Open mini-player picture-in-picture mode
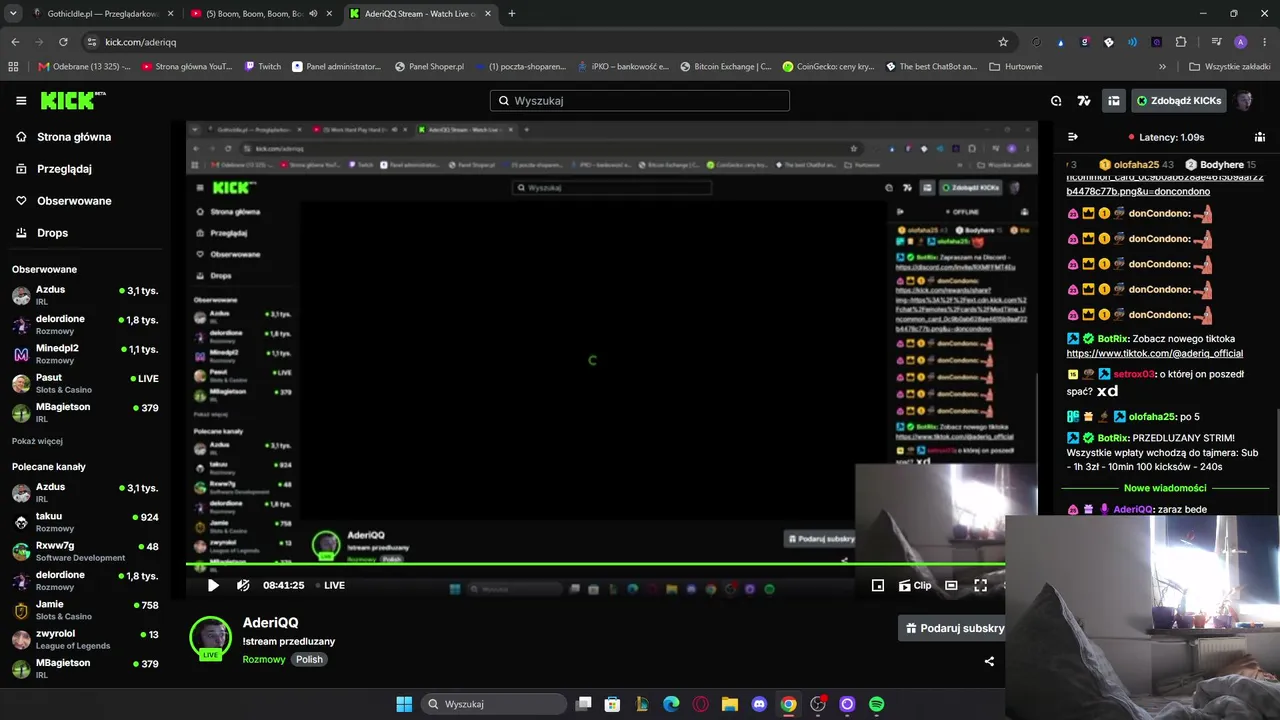Viewport: 1280px width, 720px height. point(878,585)
